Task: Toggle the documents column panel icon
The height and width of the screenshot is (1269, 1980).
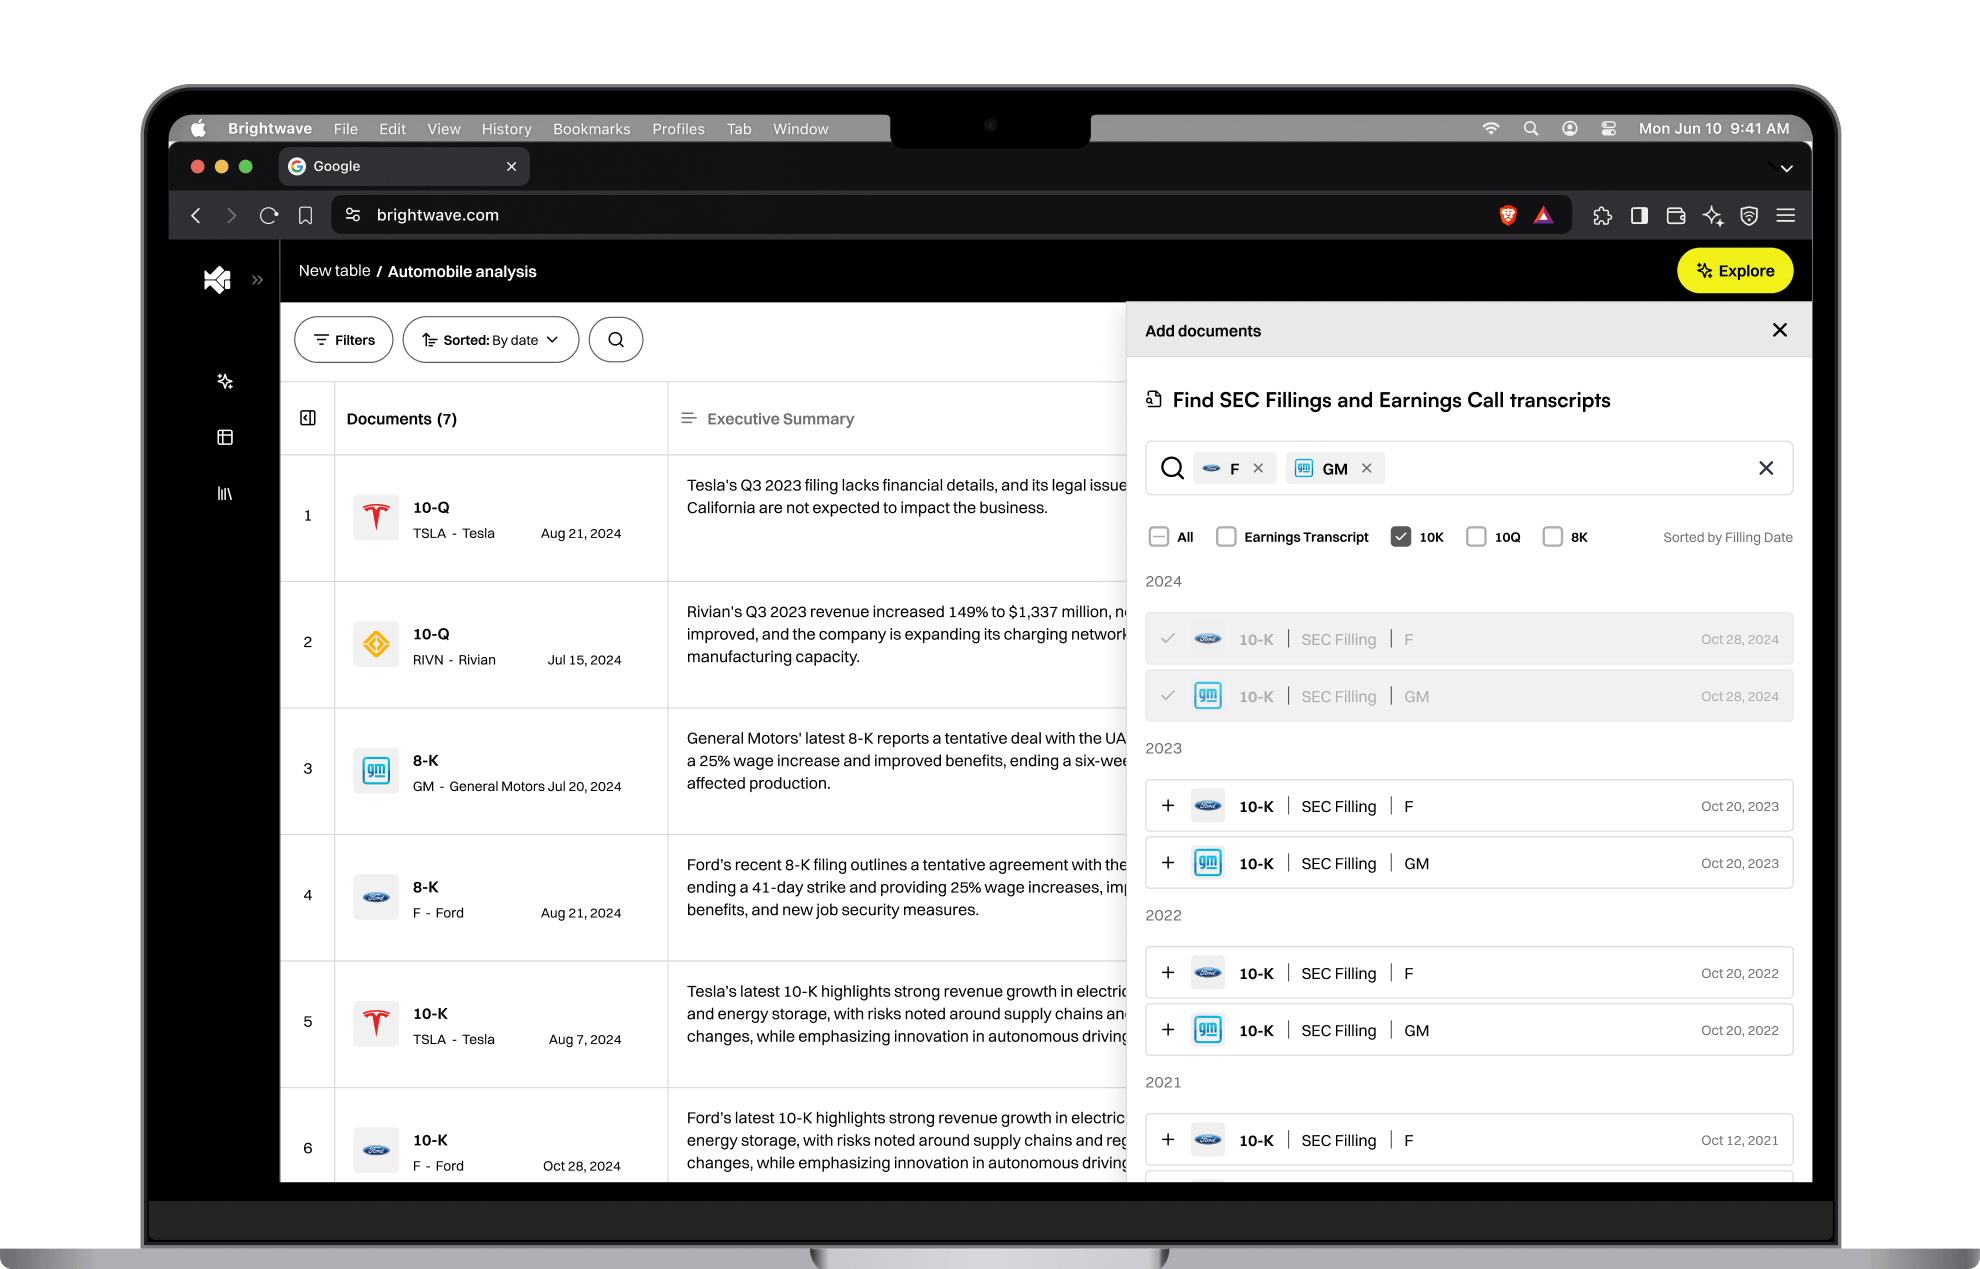Action: coord(308,418)
